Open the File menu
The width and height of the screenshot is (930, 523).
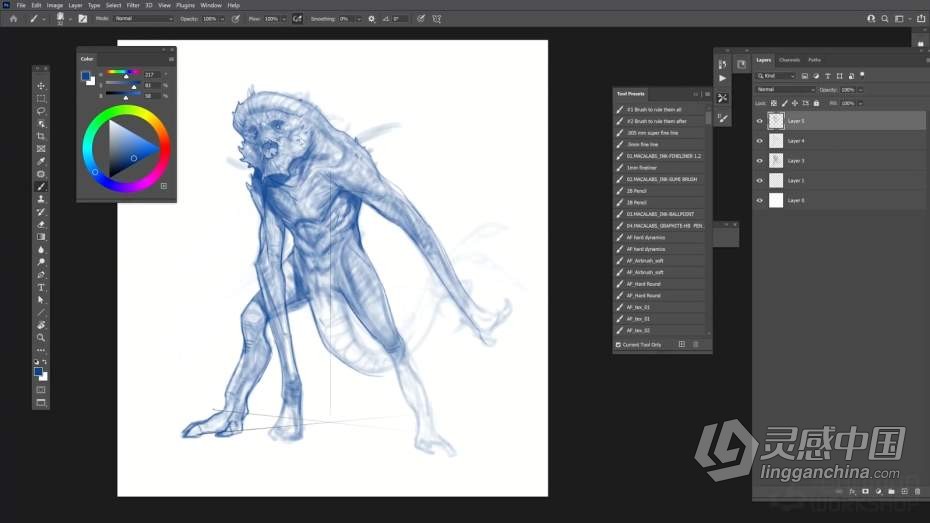coord(21,5)
